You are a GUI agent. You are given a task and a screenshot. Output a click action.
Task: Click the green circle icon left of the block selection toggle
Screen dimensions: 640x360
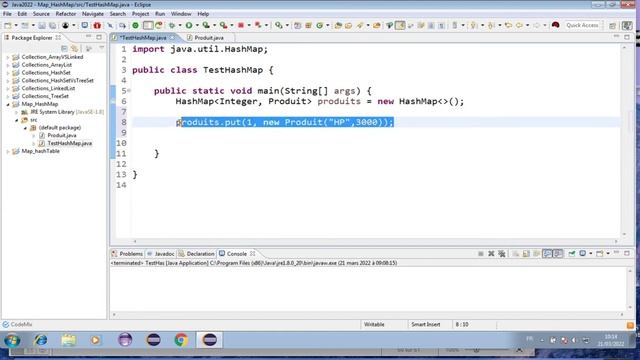135,25
